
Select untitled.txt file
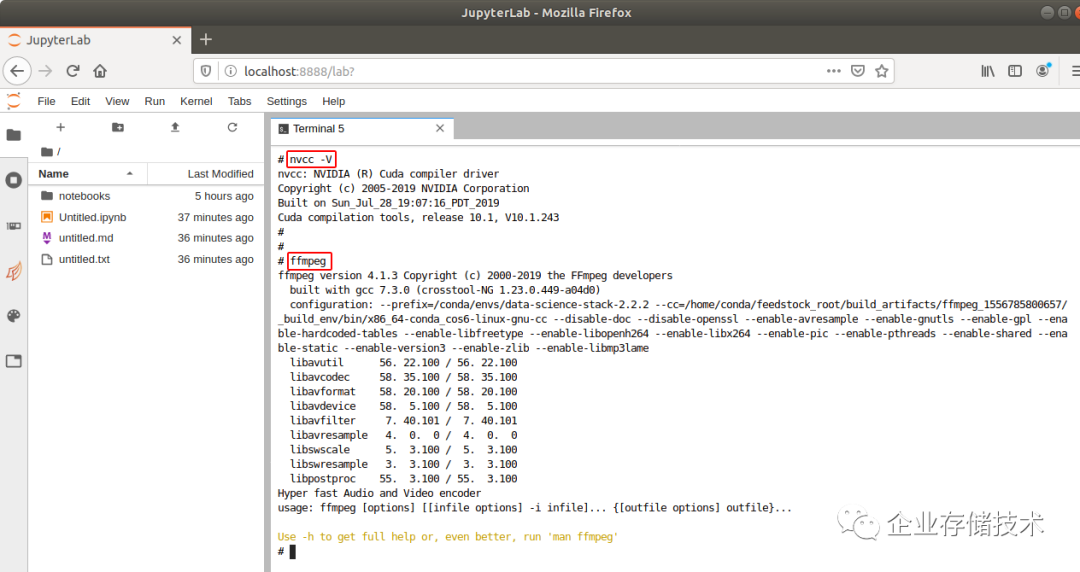[x=147, y=259]
